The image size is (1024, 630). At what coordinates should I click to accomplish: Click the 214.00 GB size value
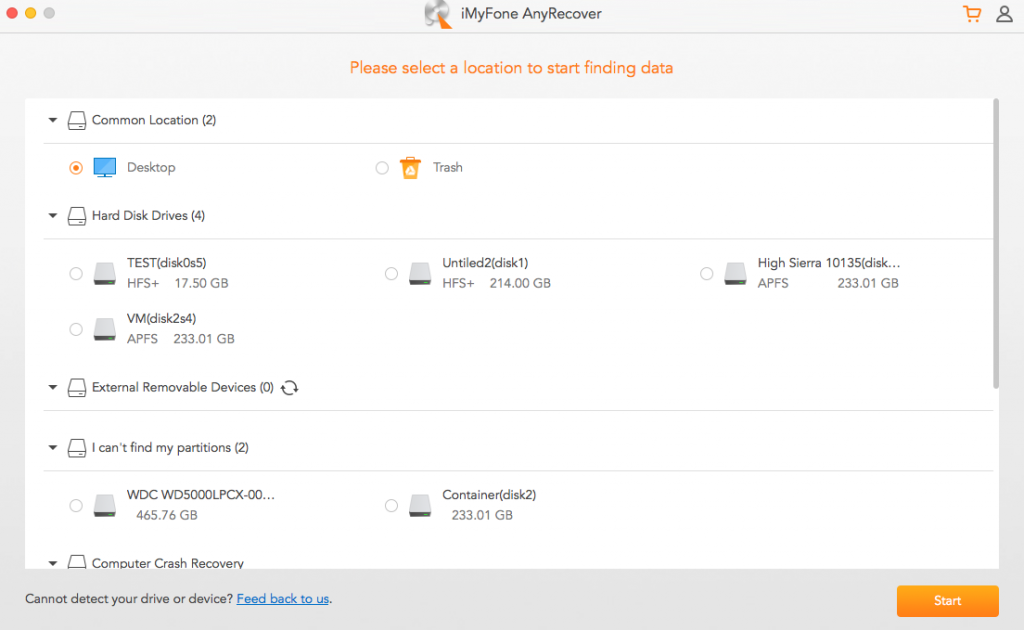click(x=520, y=283)
